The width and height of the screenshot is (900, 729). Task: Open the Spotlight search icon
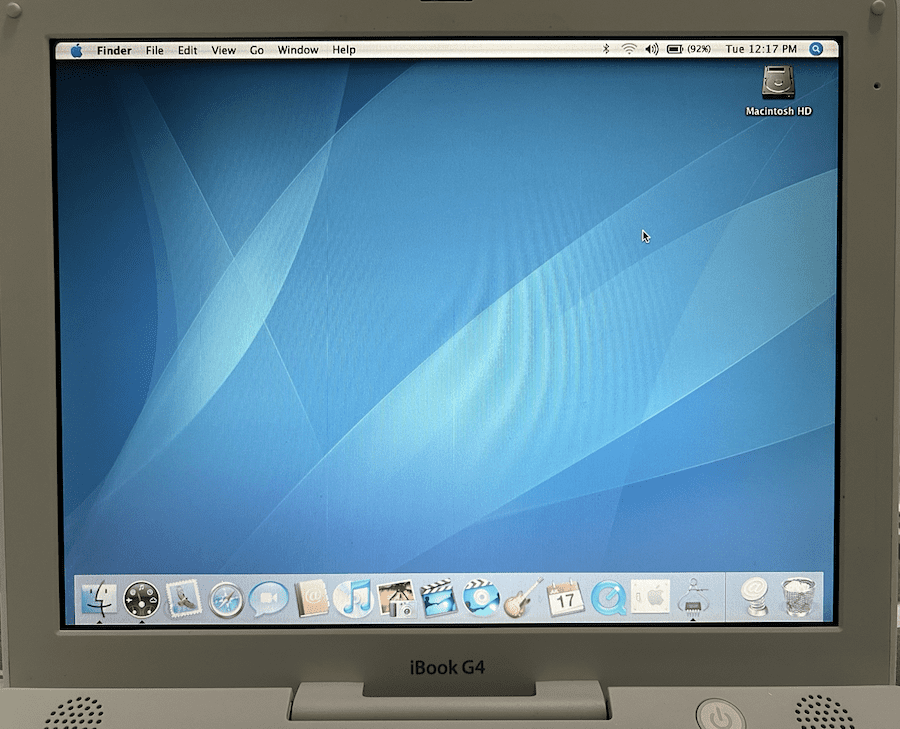816,49
